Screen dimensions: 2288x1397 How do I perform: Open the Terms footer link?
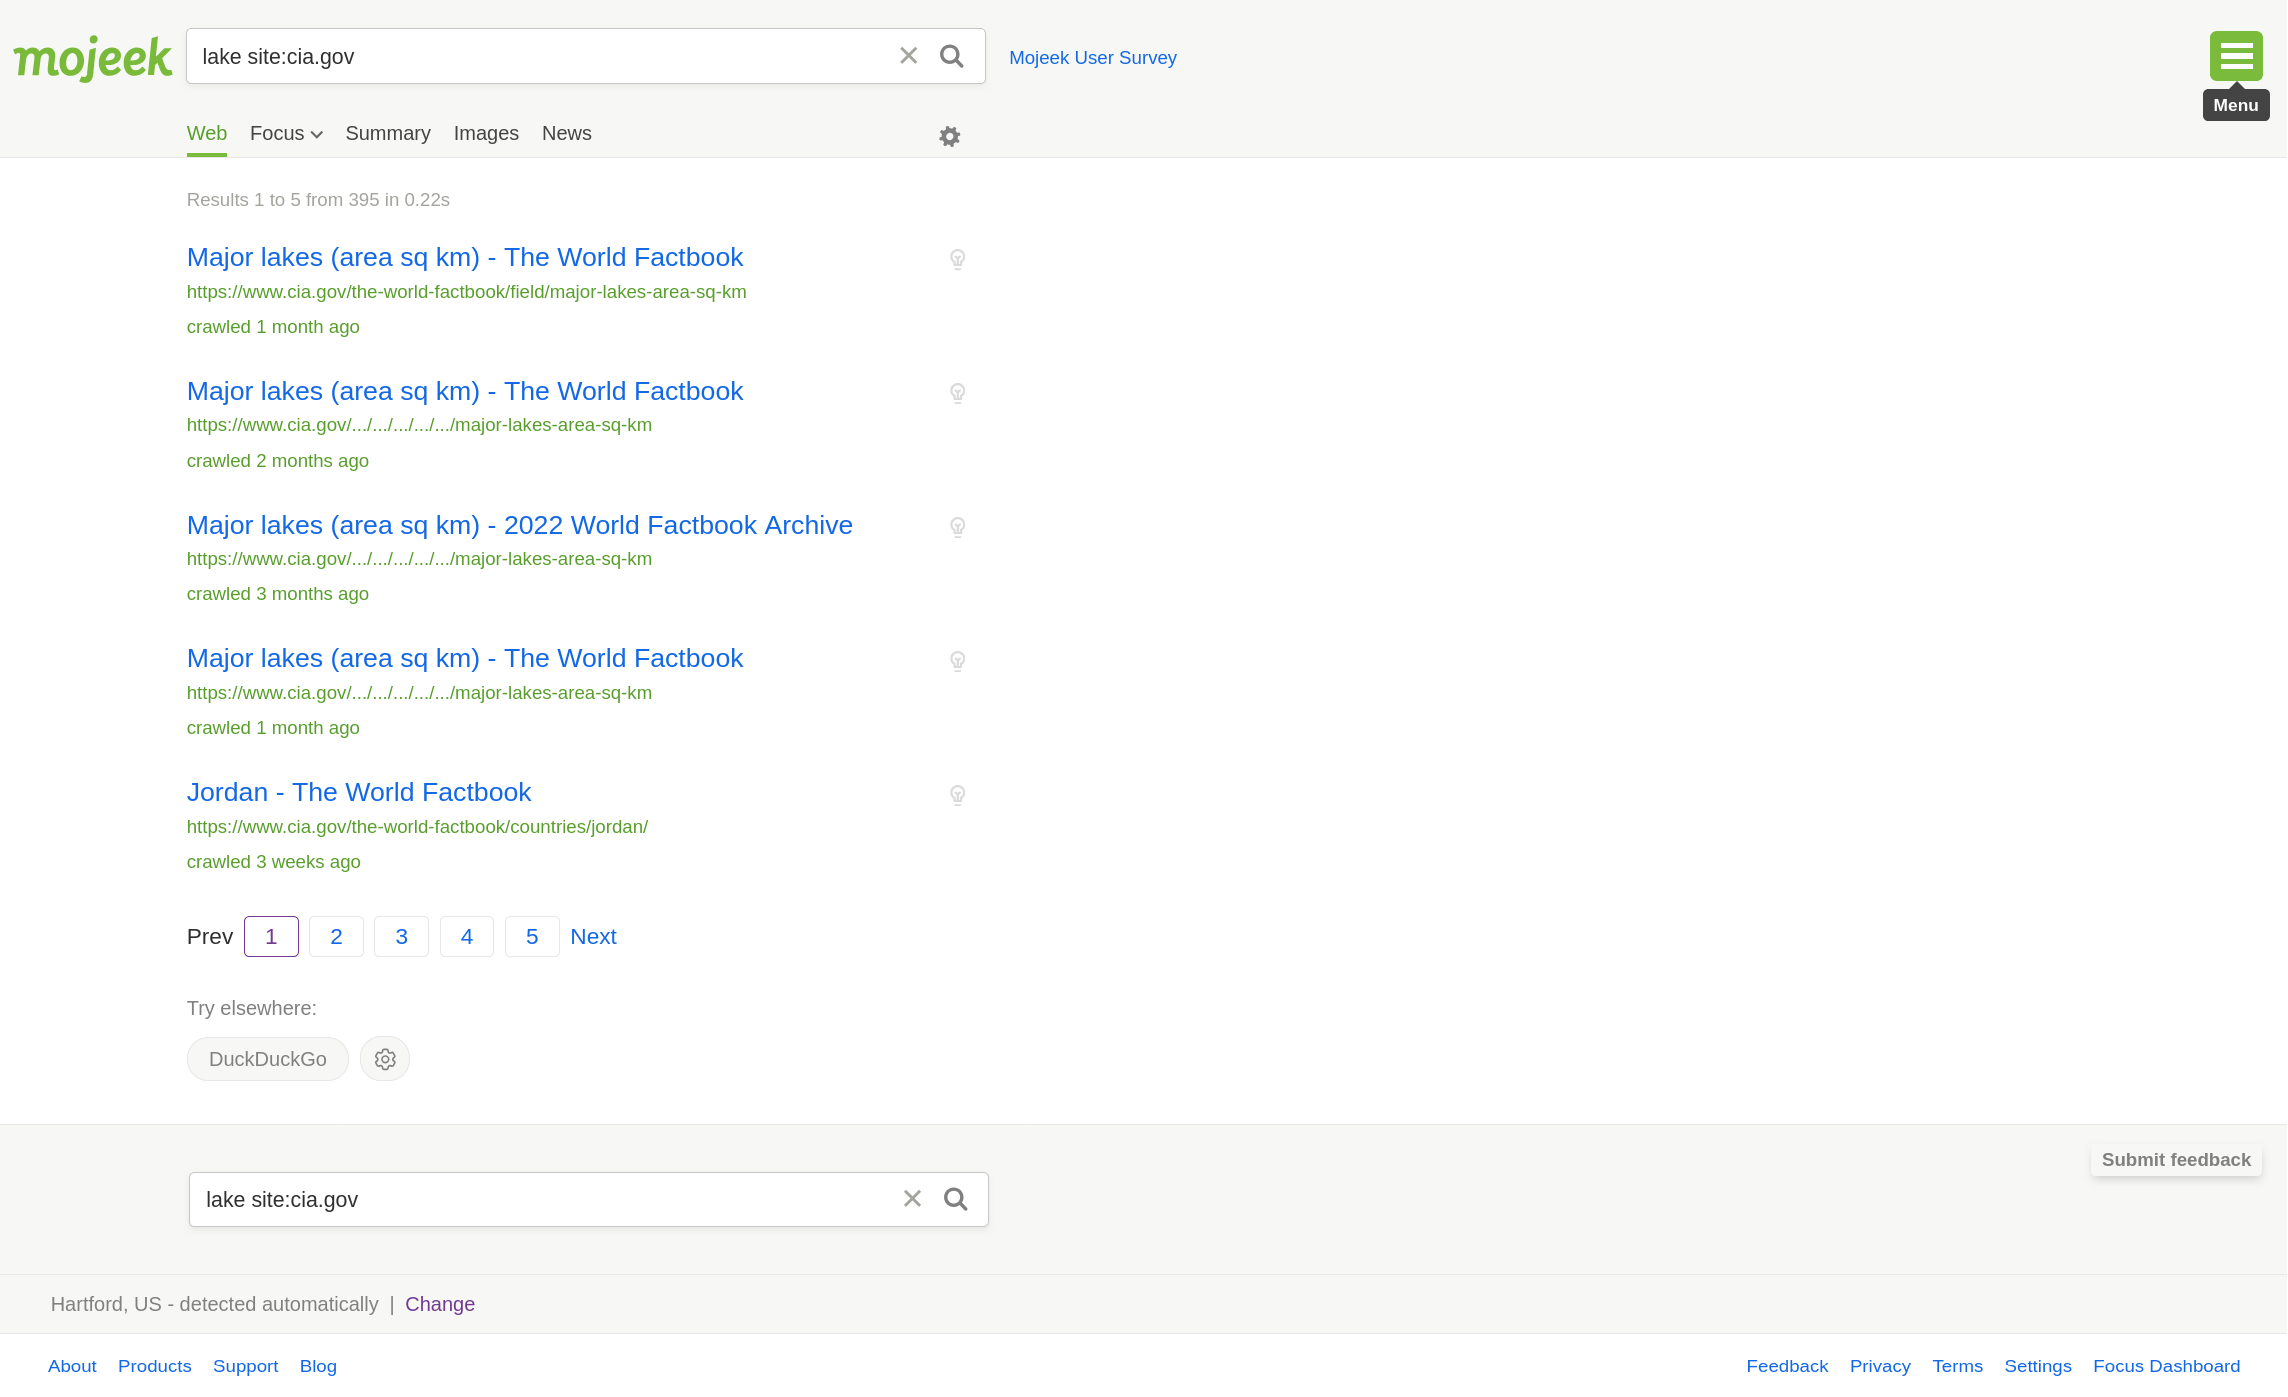tap(1957, 1366)
